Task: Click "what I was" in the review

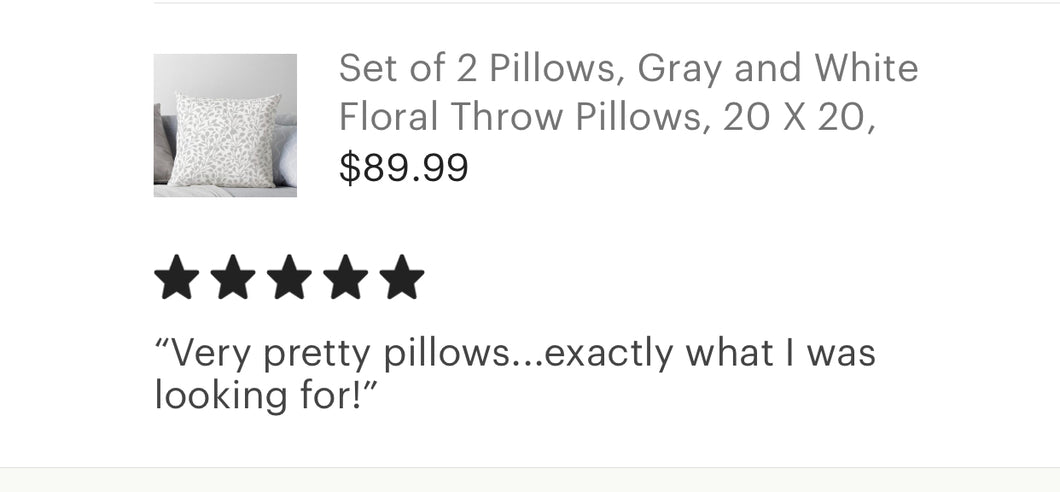Action: [x=779, y=353]
